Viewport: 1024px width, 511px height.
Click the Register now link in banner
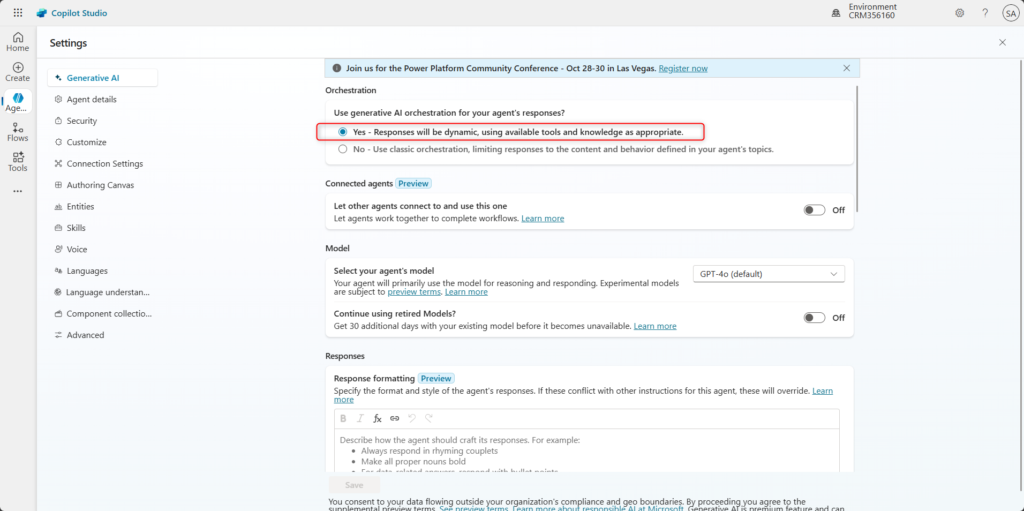point(683,68)
